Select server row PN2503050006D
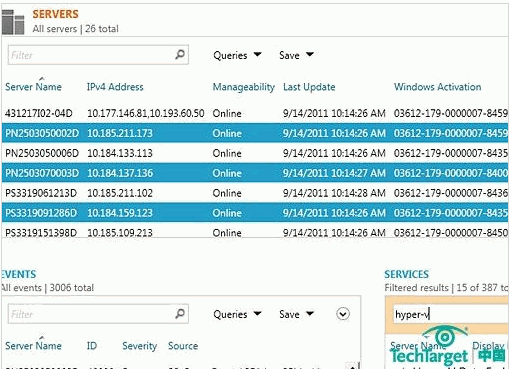Viewport: 509px width, 369px height. tap(255, 153)
